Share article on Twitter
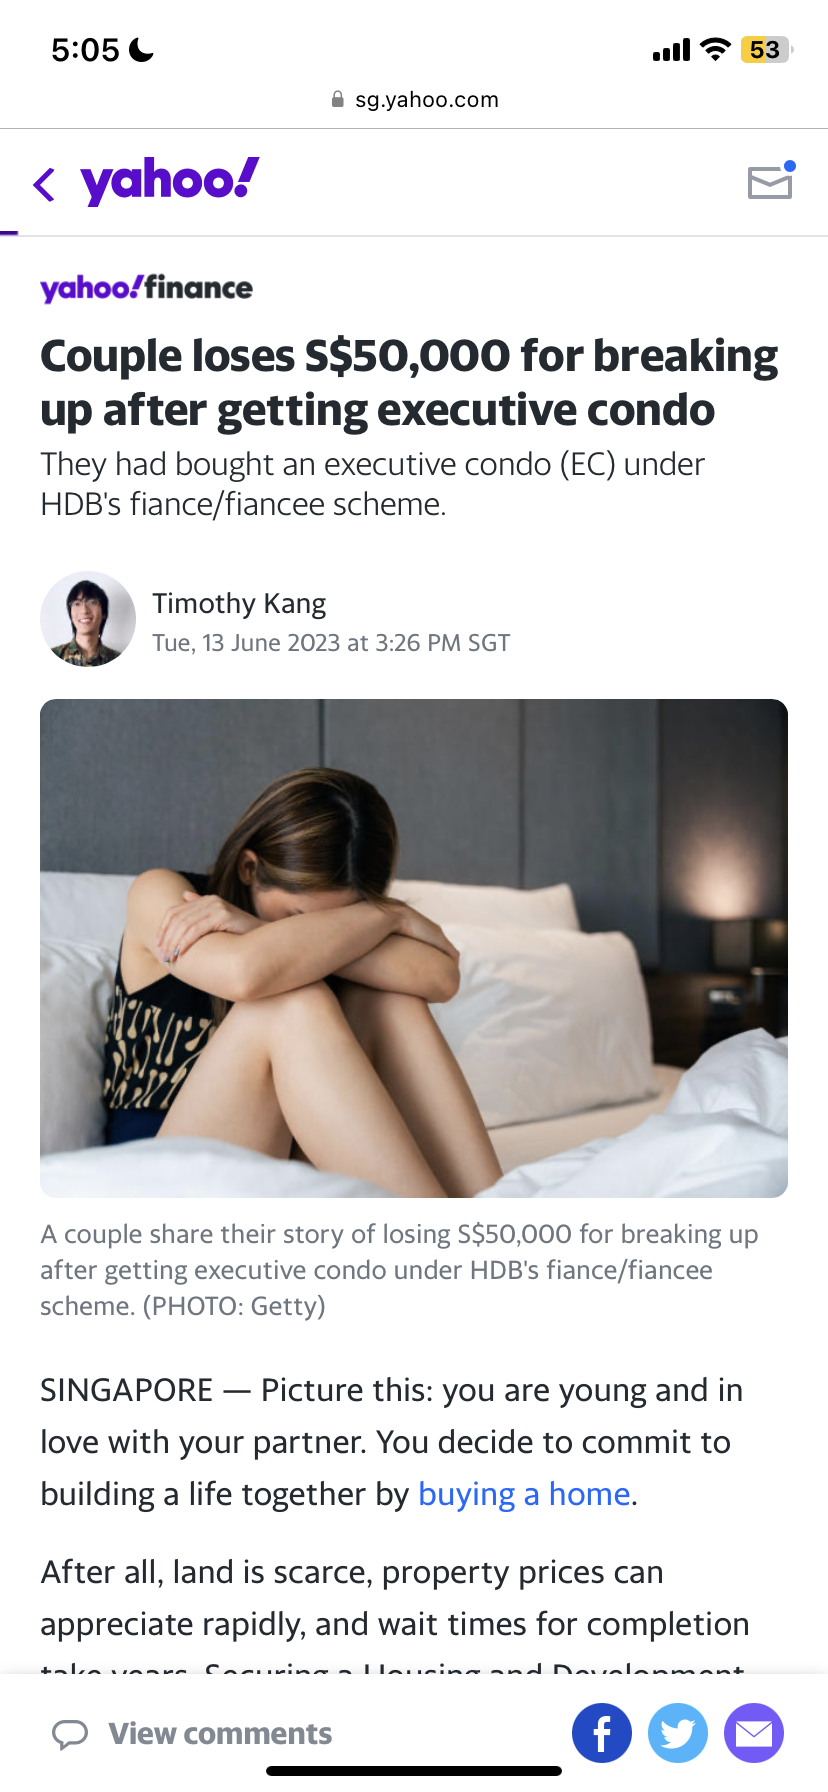The height and width of the screenshot is (1792, 828). [x=678, y=1733]
